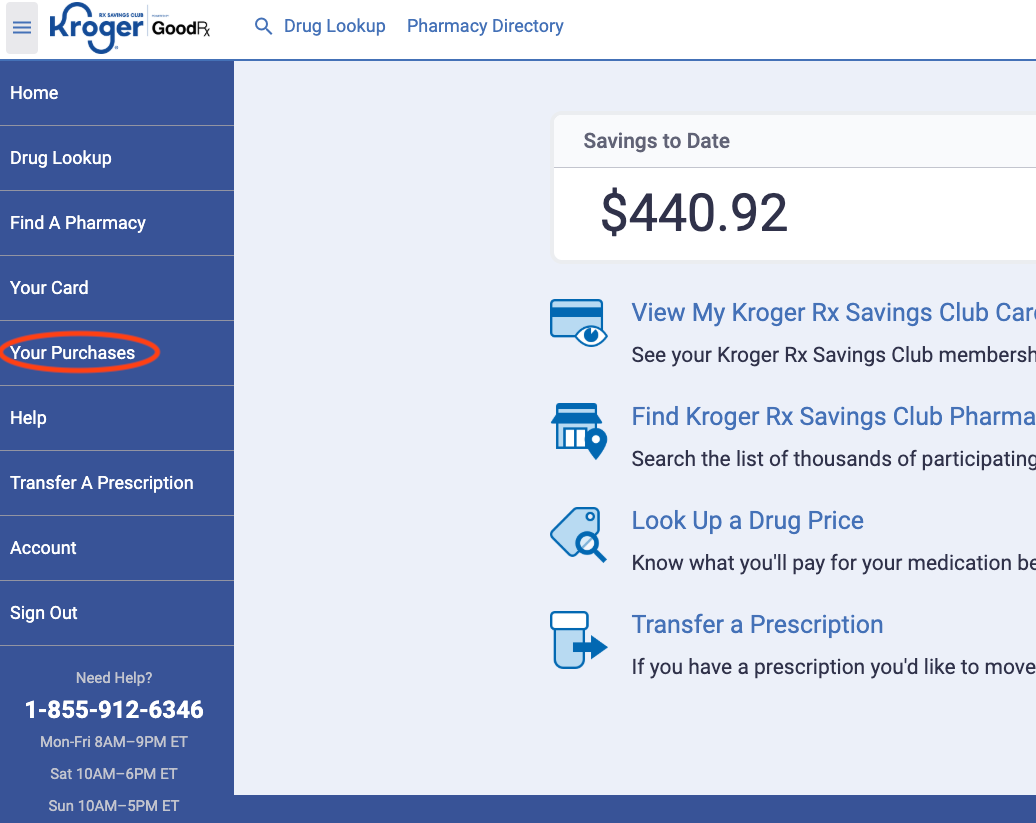Select Find A Pharmacy in the sidebar

pyautogui.click(x=77, y=222)
